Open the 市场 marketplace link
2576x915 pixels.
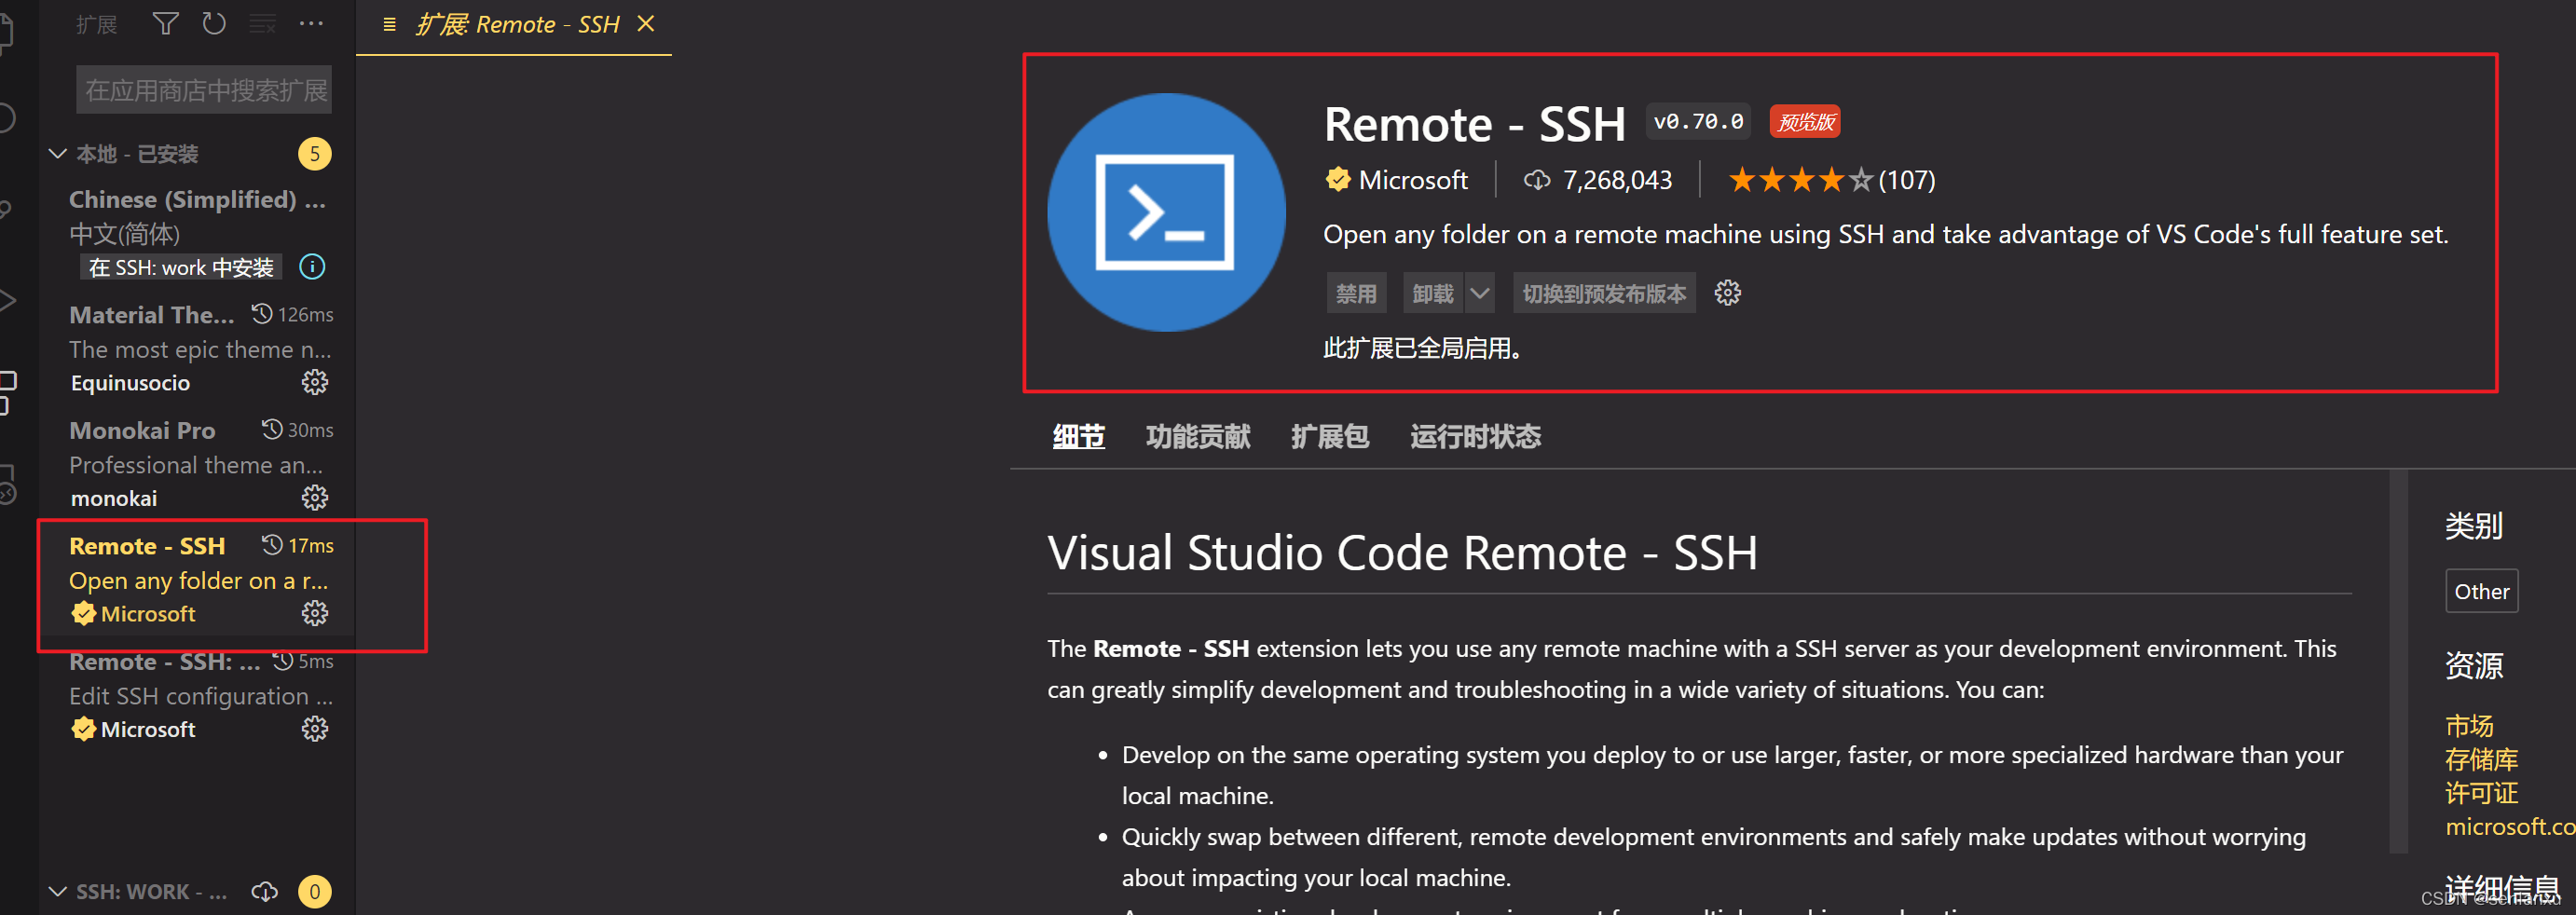[x=2469, y=725]
